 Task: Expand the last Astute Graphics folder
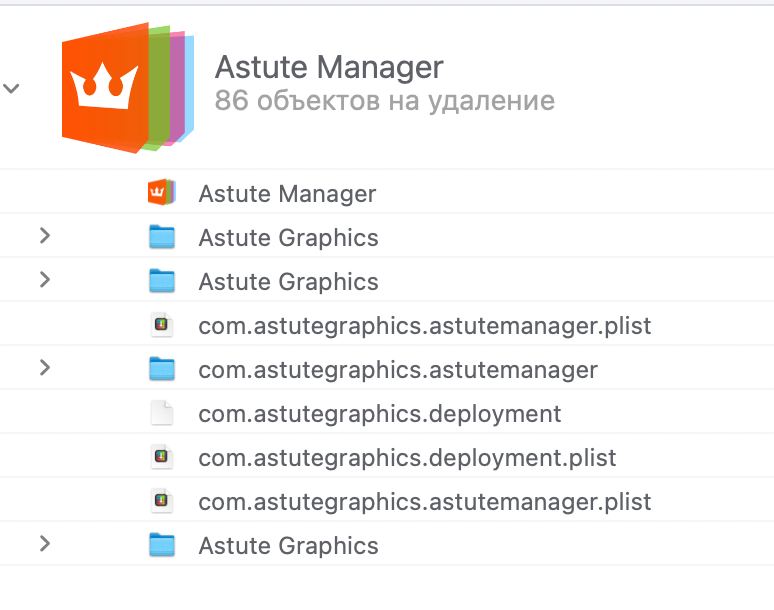click(x=45, y=543)
